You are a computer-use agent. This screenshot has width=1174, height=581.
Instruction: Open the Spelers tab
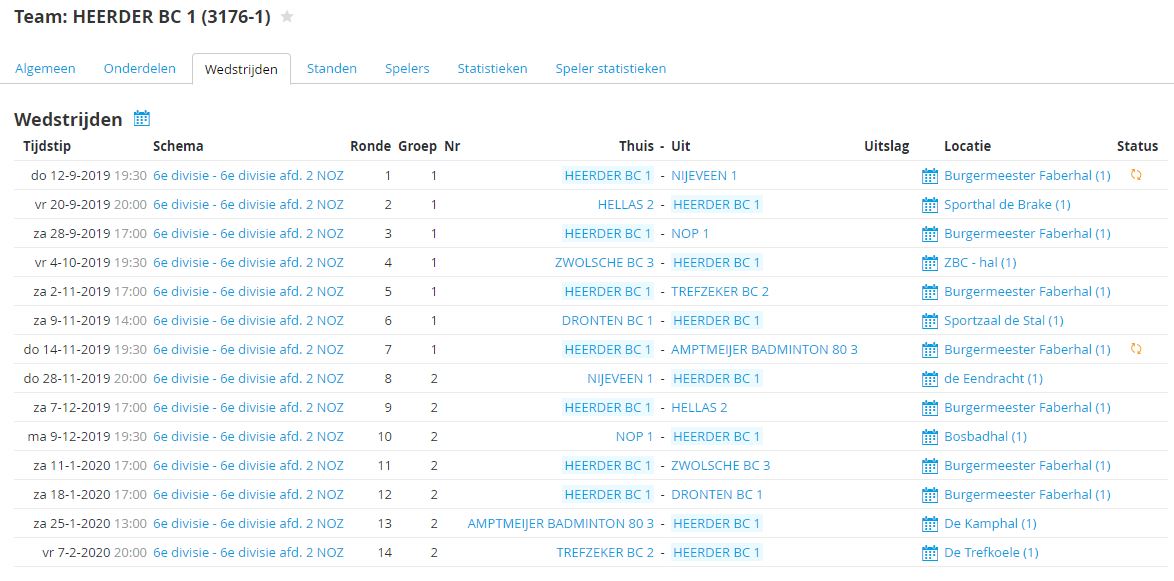pos(407,69)
